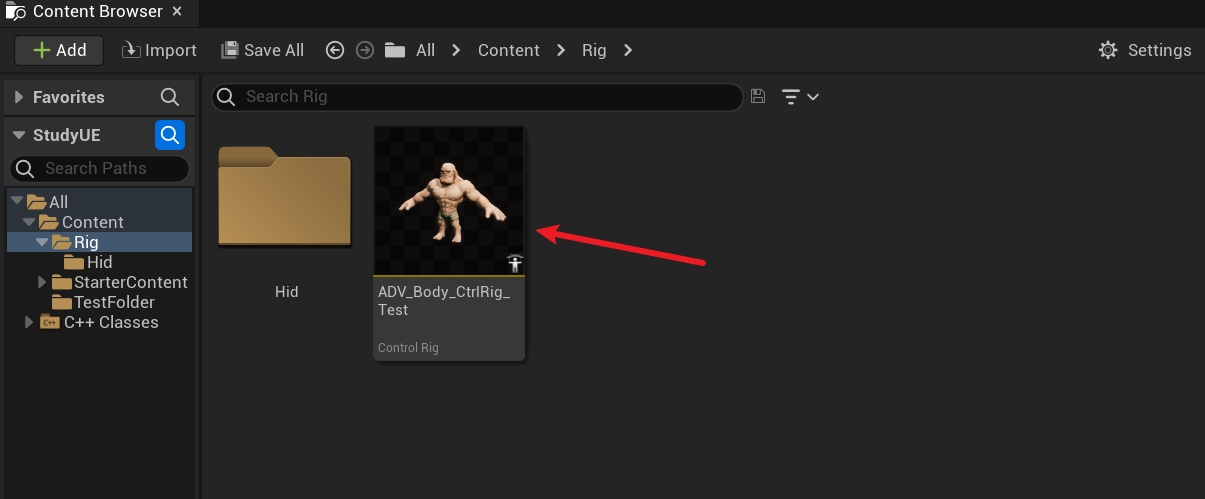Click the blue StudyUE search icon
The width and height of the screenshot is (1205, 499).
click(x=170, y=135)
